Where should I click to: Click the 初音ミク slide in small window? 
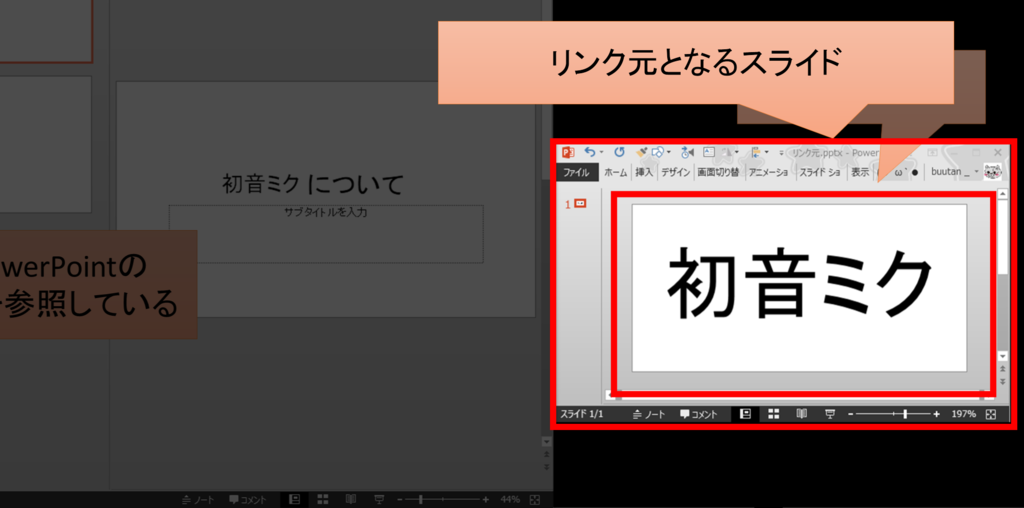[799, 288]
